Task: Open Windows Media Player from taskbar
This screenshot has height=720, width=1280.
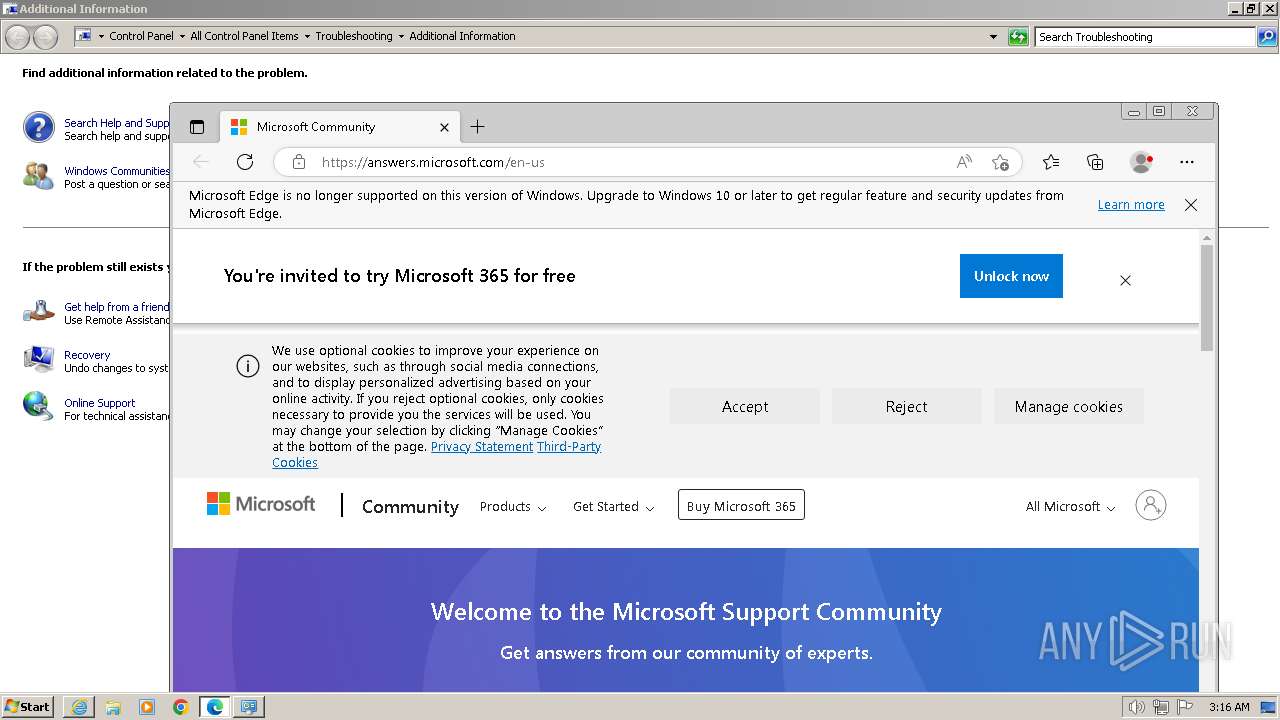Action: pos(147,707)
